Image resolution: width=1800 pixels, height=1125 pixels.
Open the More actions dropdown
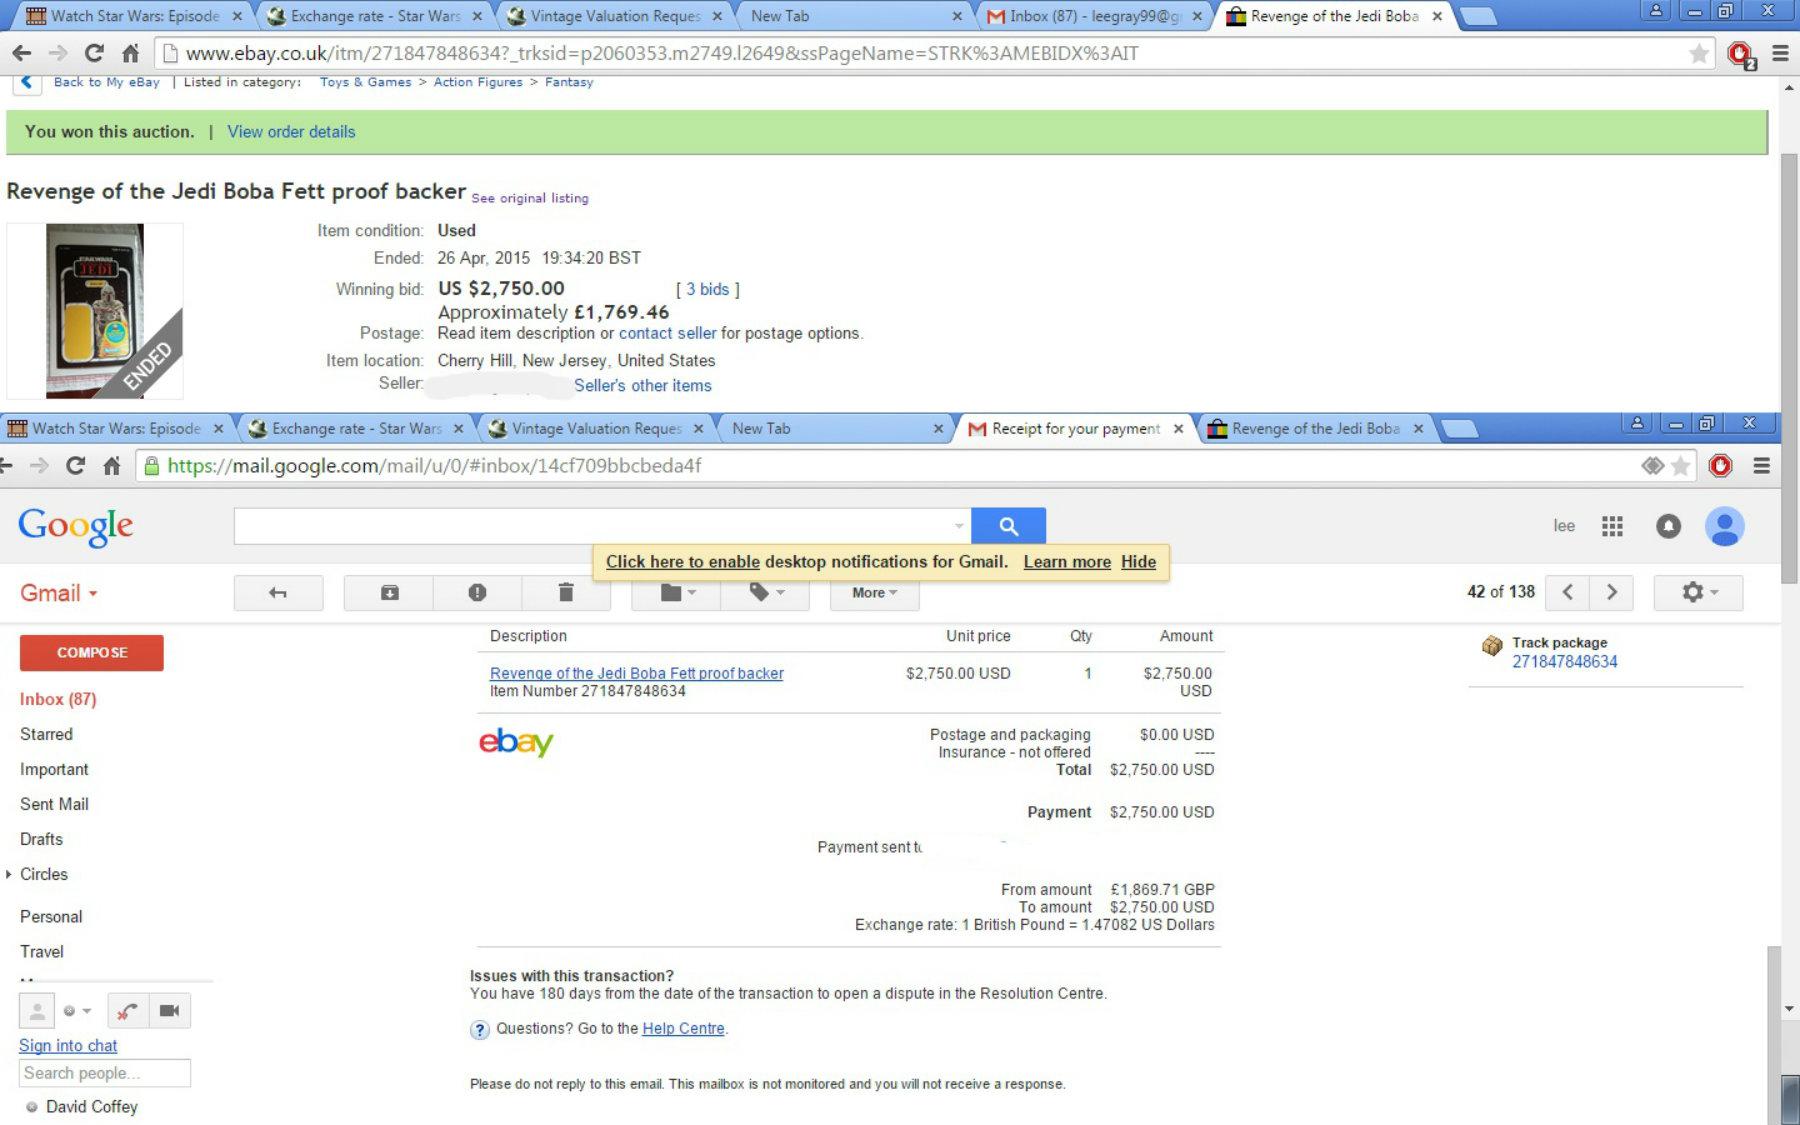tap(874, 593)
